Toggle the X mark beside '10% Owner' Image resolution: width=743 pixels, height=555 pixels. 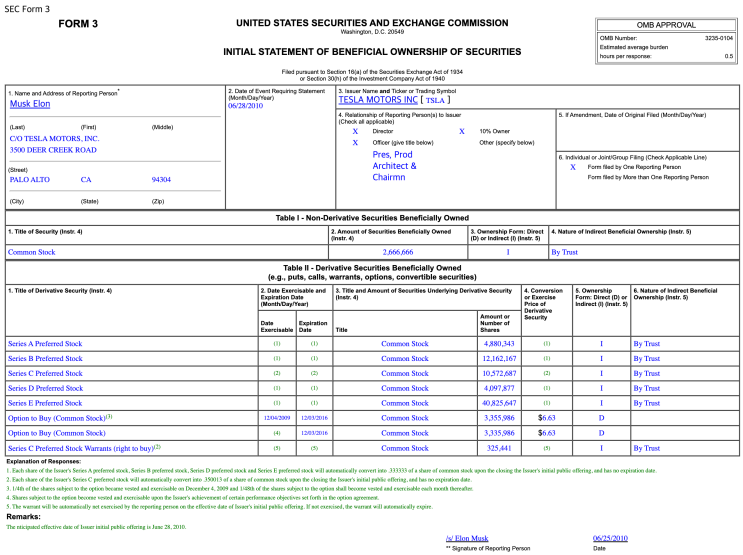point(462,131)
